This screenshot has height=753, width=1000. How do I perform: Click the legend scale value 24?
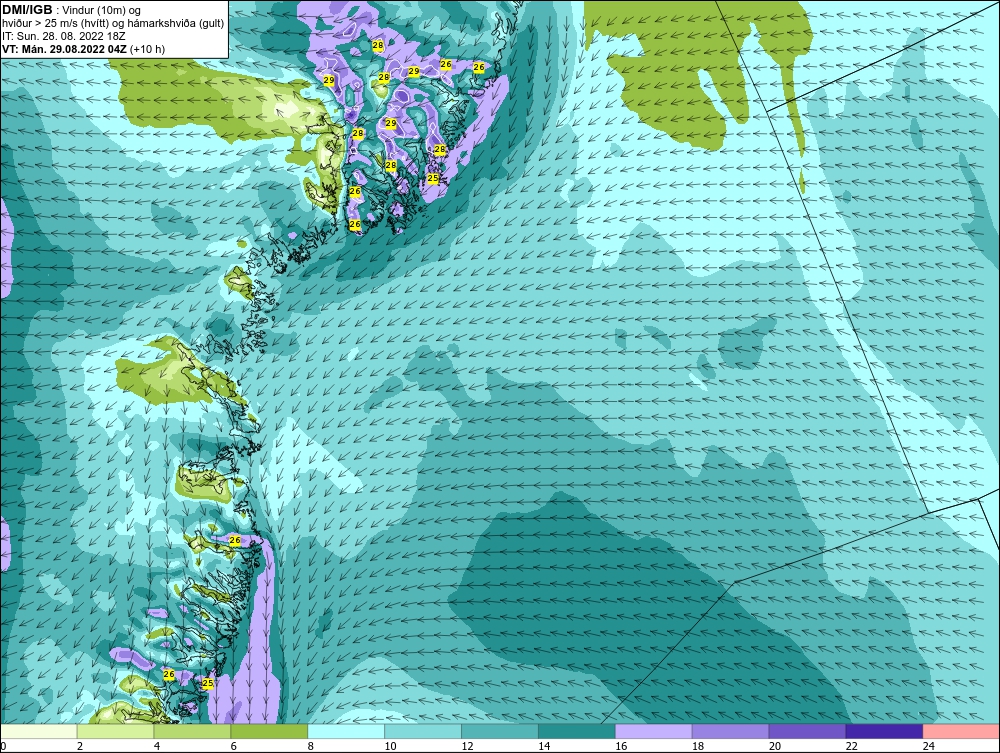[x=929, y=746]
